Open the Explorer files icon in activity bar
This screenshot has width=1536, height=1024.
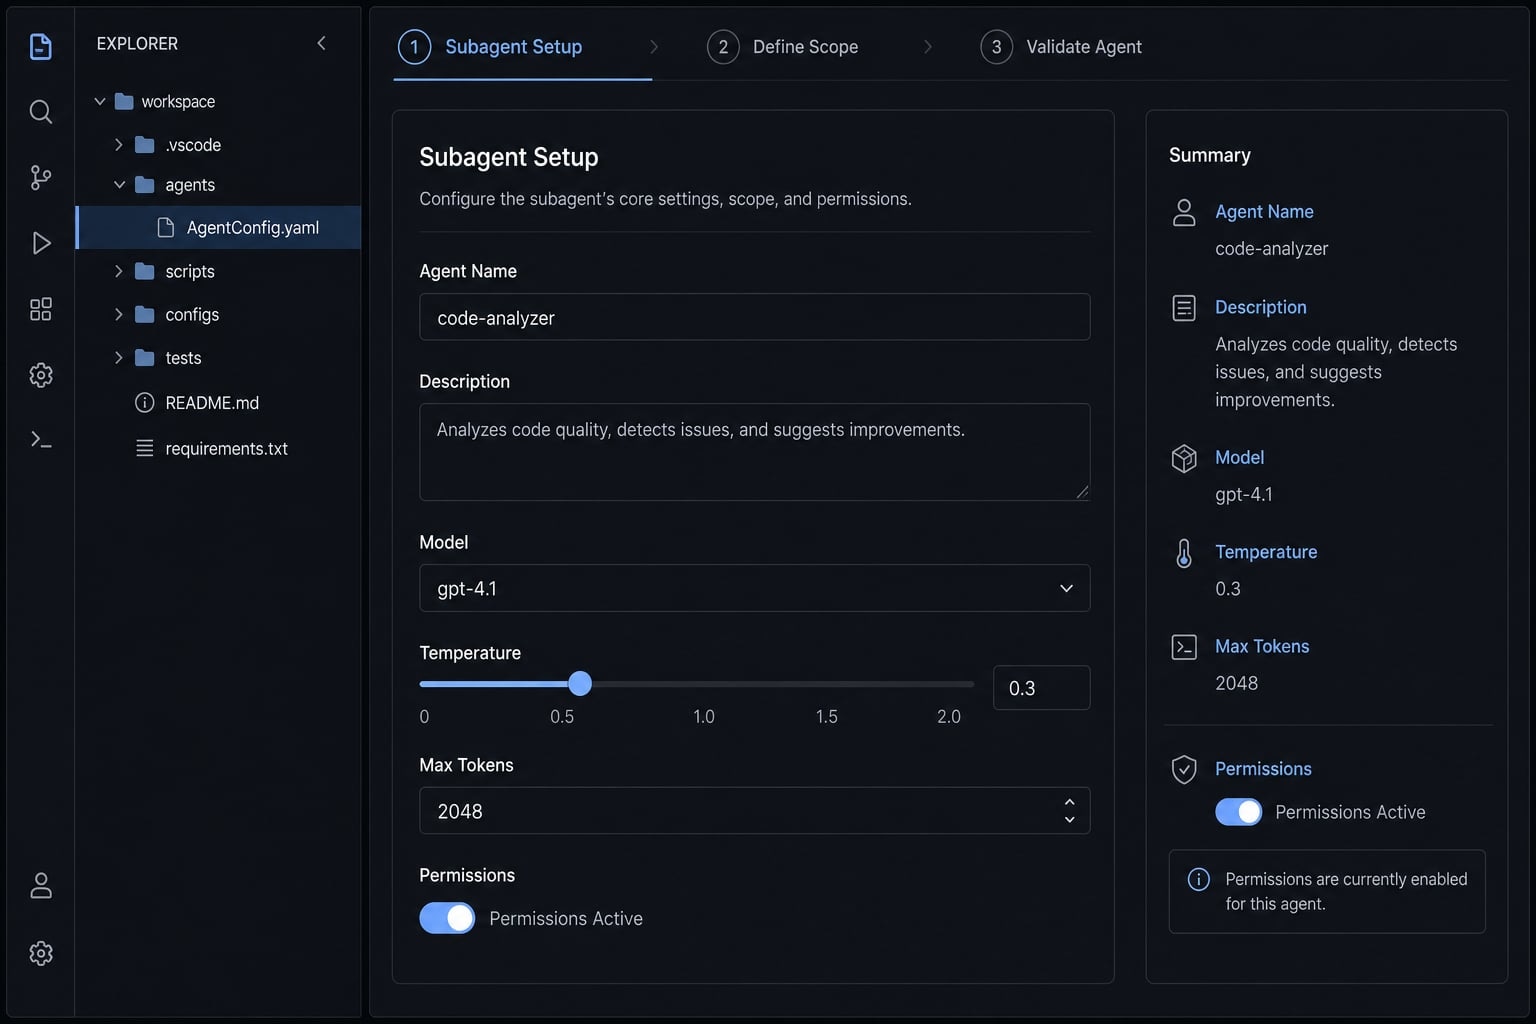(40, 46)
